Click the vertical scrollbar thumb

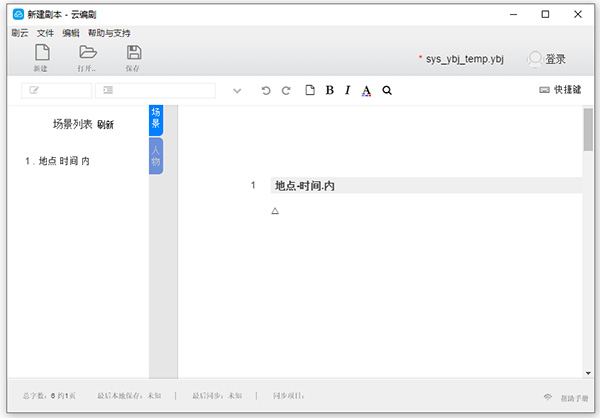pyautogui.click(x=588, y=129)
